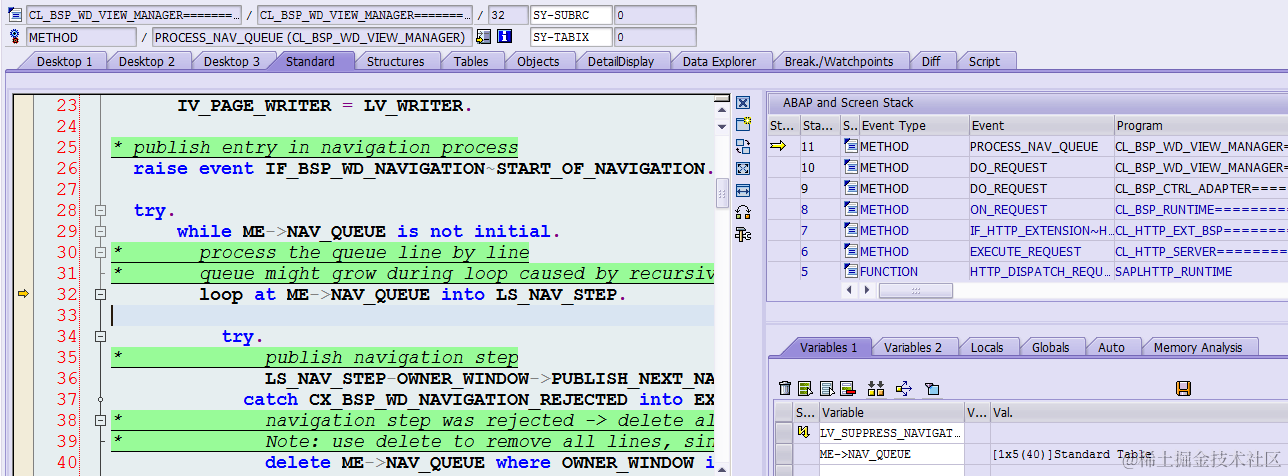Click the yellow boxes with down arrows icon

click(x=876, y=388)
